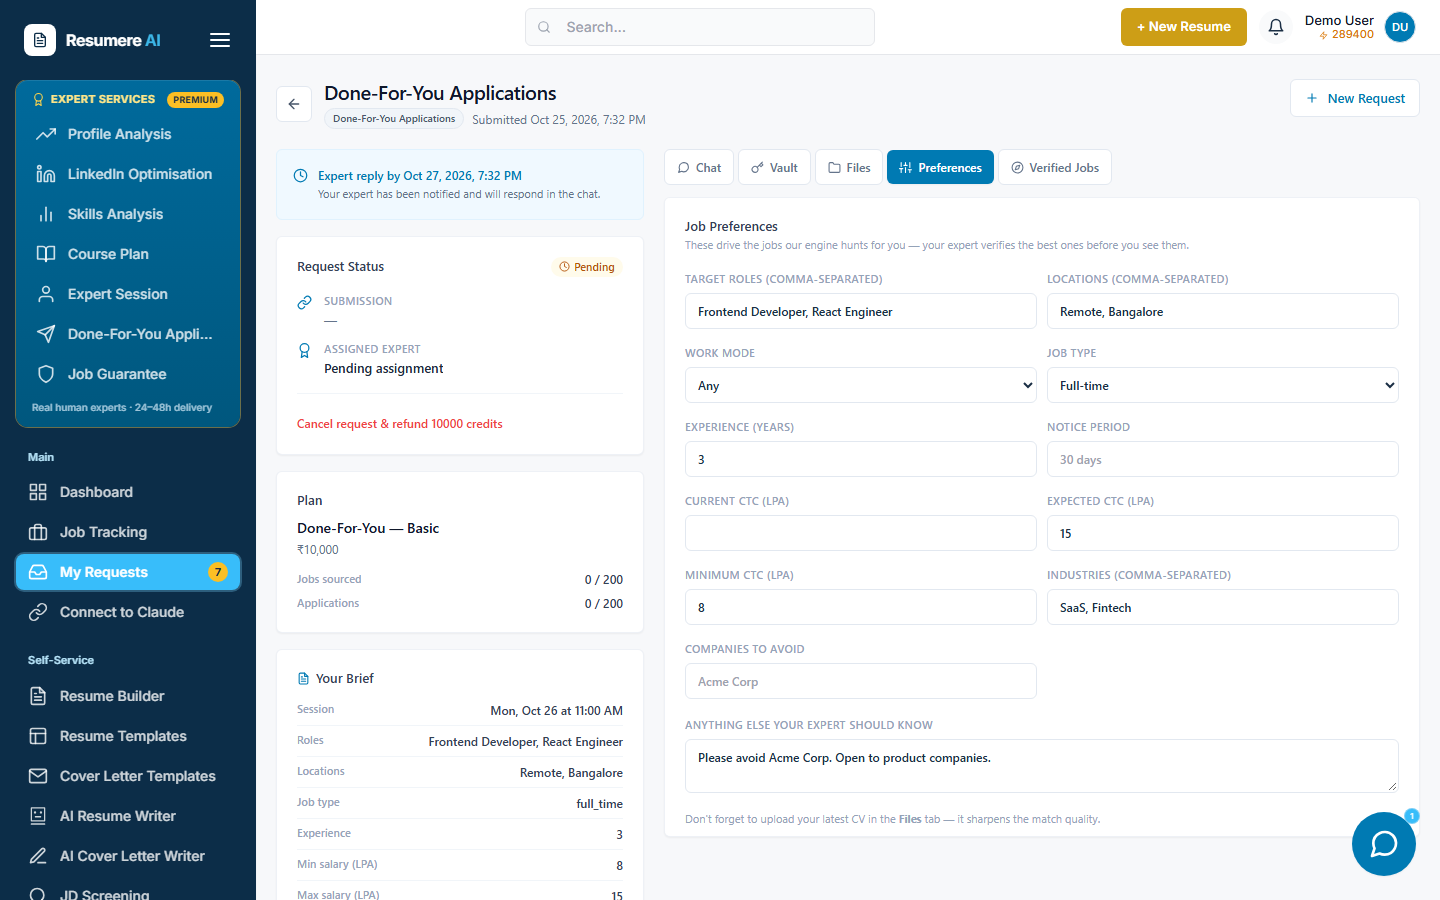This screenshot has height=900, width=1440.
Task: Open Skills Analysis
Action: click(128, 214)
